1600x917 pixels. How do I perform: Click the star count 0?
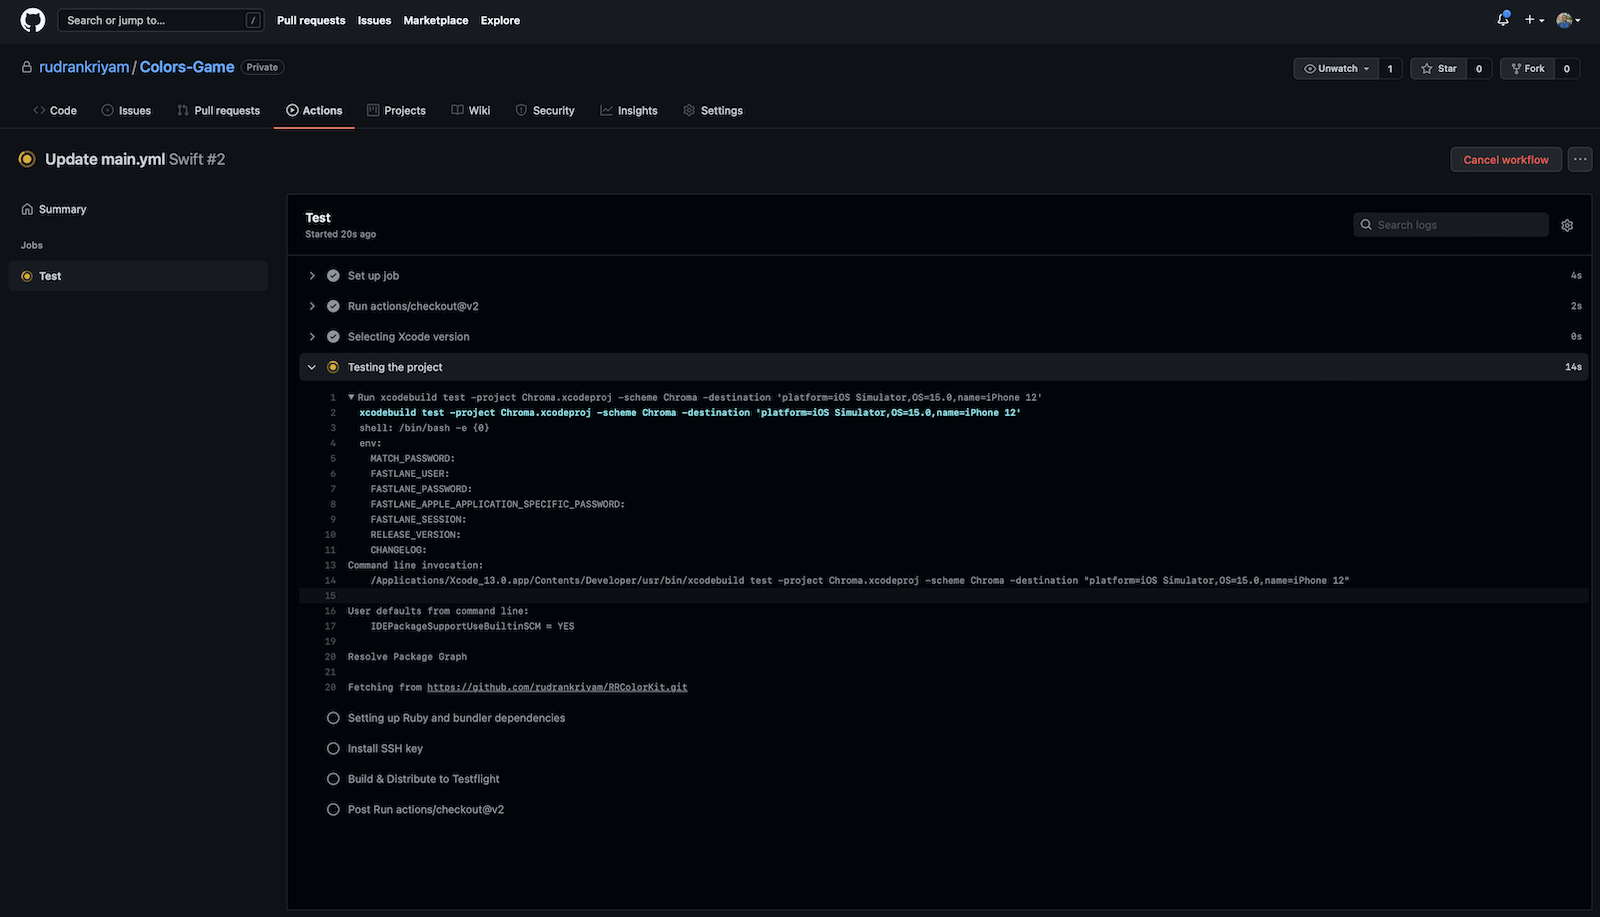[1479, 68]
